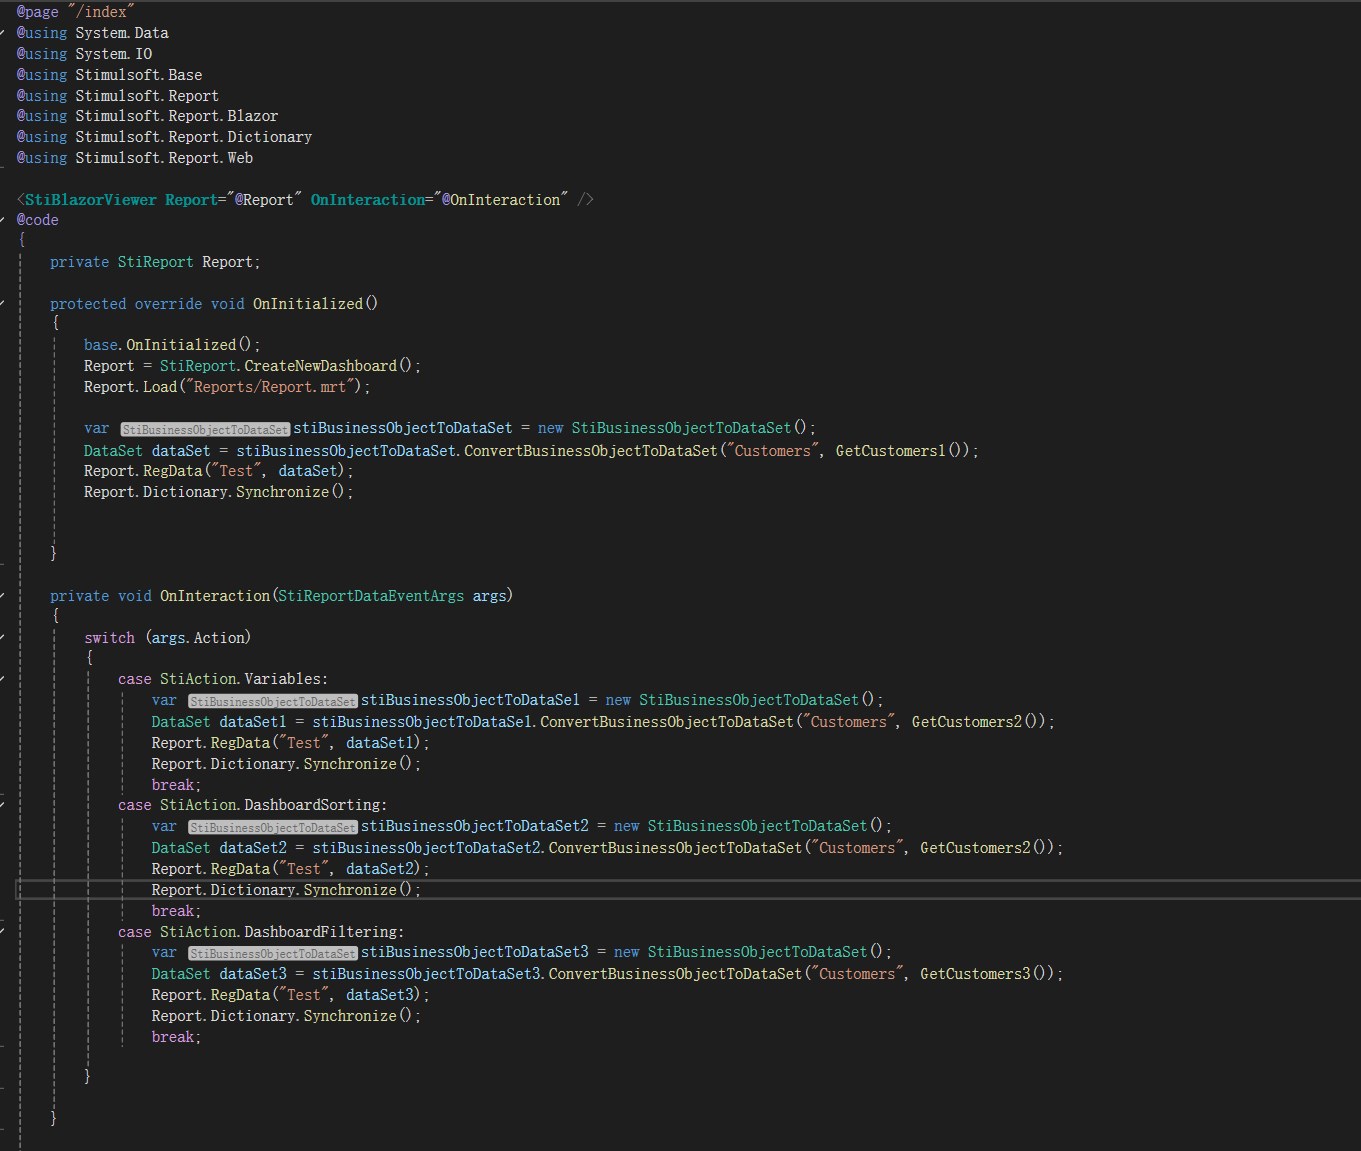Click break under the StiAction.Variables case
This screenshot has width=1361, height=1151.
click(176, 785)
